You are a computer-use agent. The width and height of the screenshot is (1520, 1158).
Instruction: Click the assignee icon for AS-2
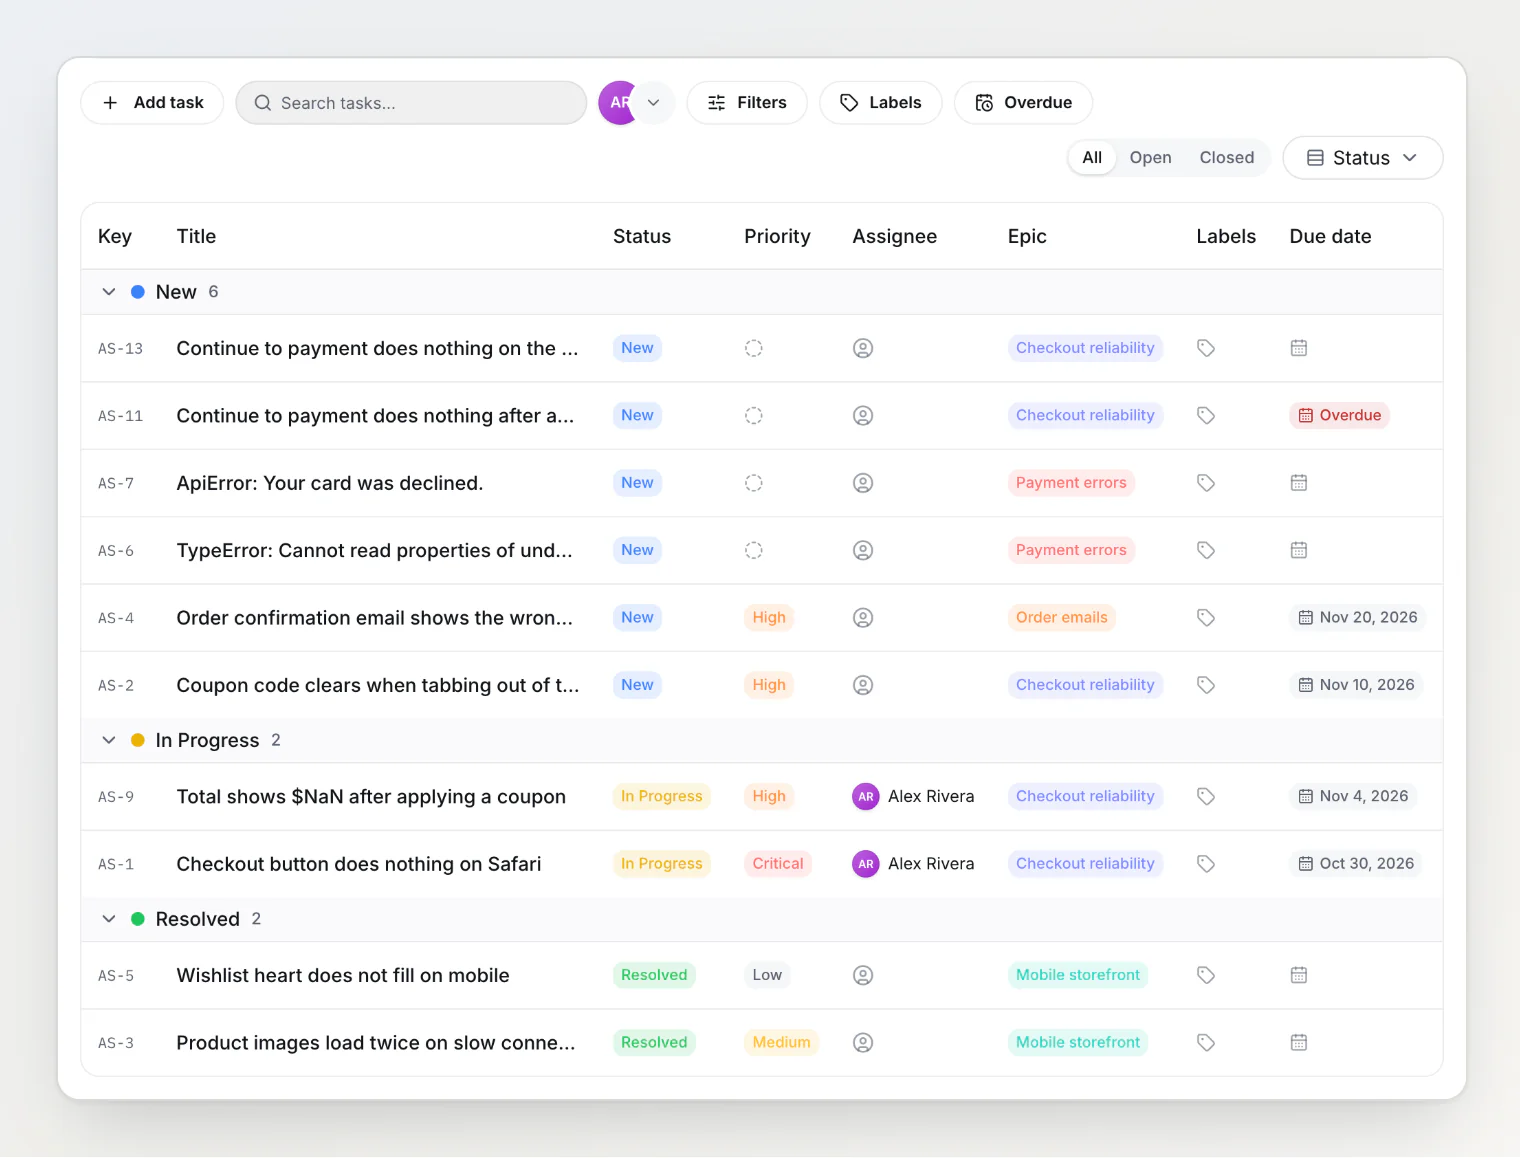click(x=863, y=685)
